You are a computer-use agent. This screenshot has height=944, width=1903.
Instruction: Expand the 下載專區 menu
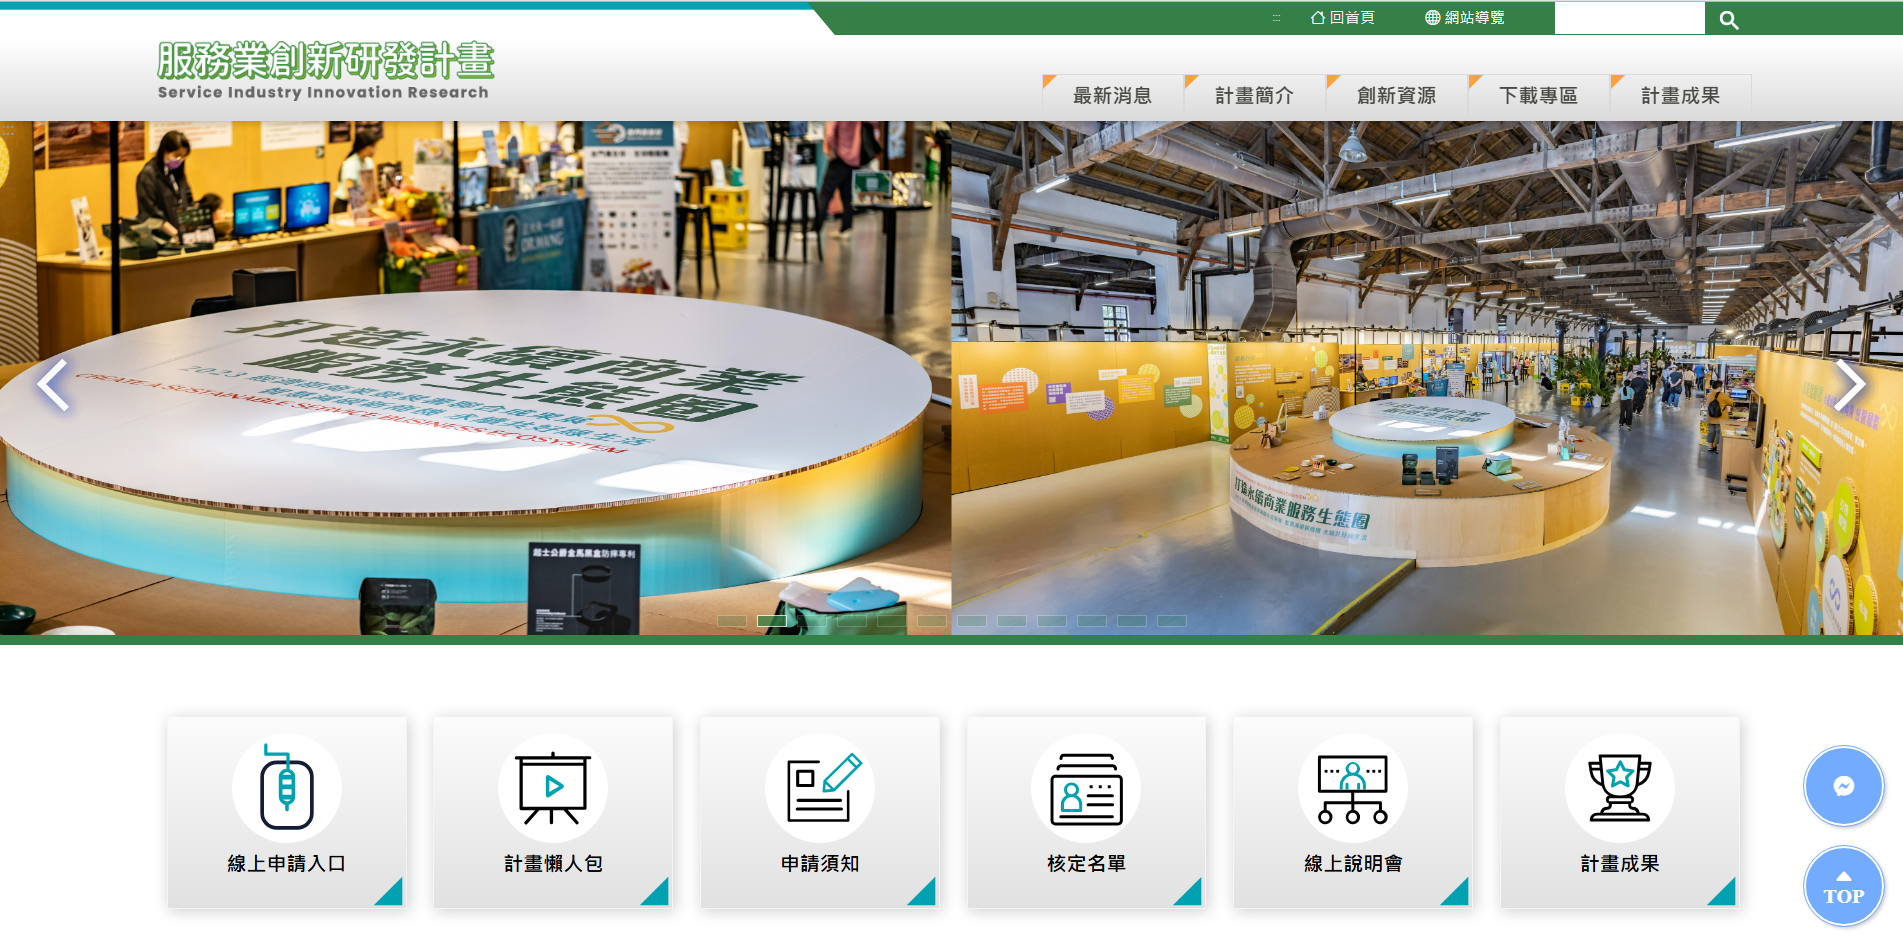coord(1538,96)
